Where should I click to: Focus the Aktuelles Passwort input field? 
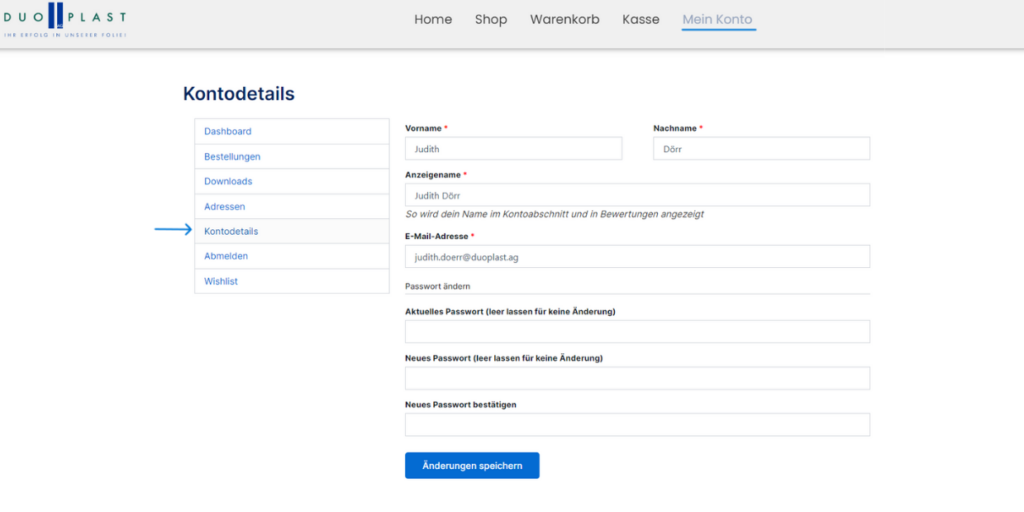637,332
